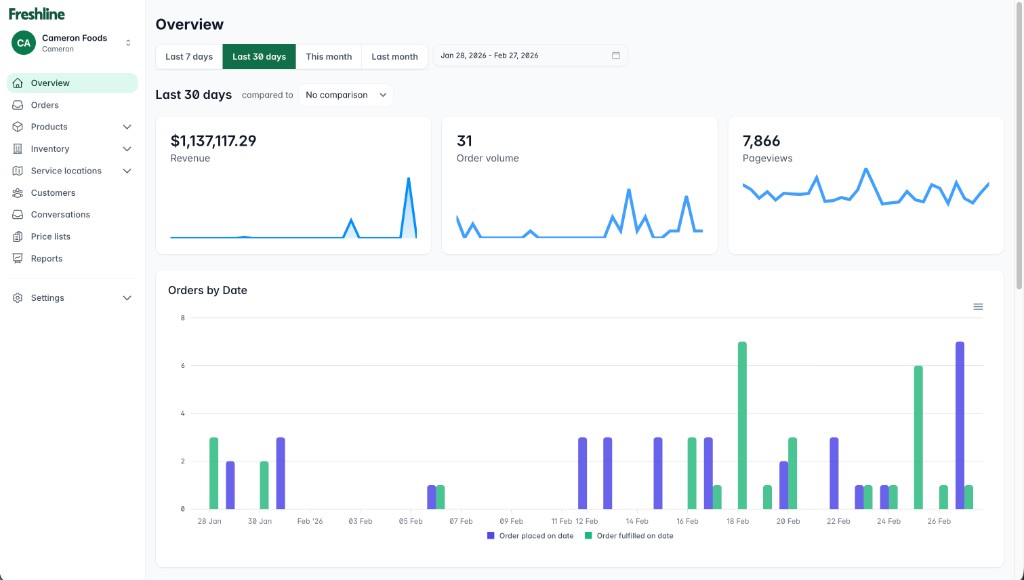This screenshot has width=1024, height=580.
Task: Switch to the This month tab
Action: [329, 56]
